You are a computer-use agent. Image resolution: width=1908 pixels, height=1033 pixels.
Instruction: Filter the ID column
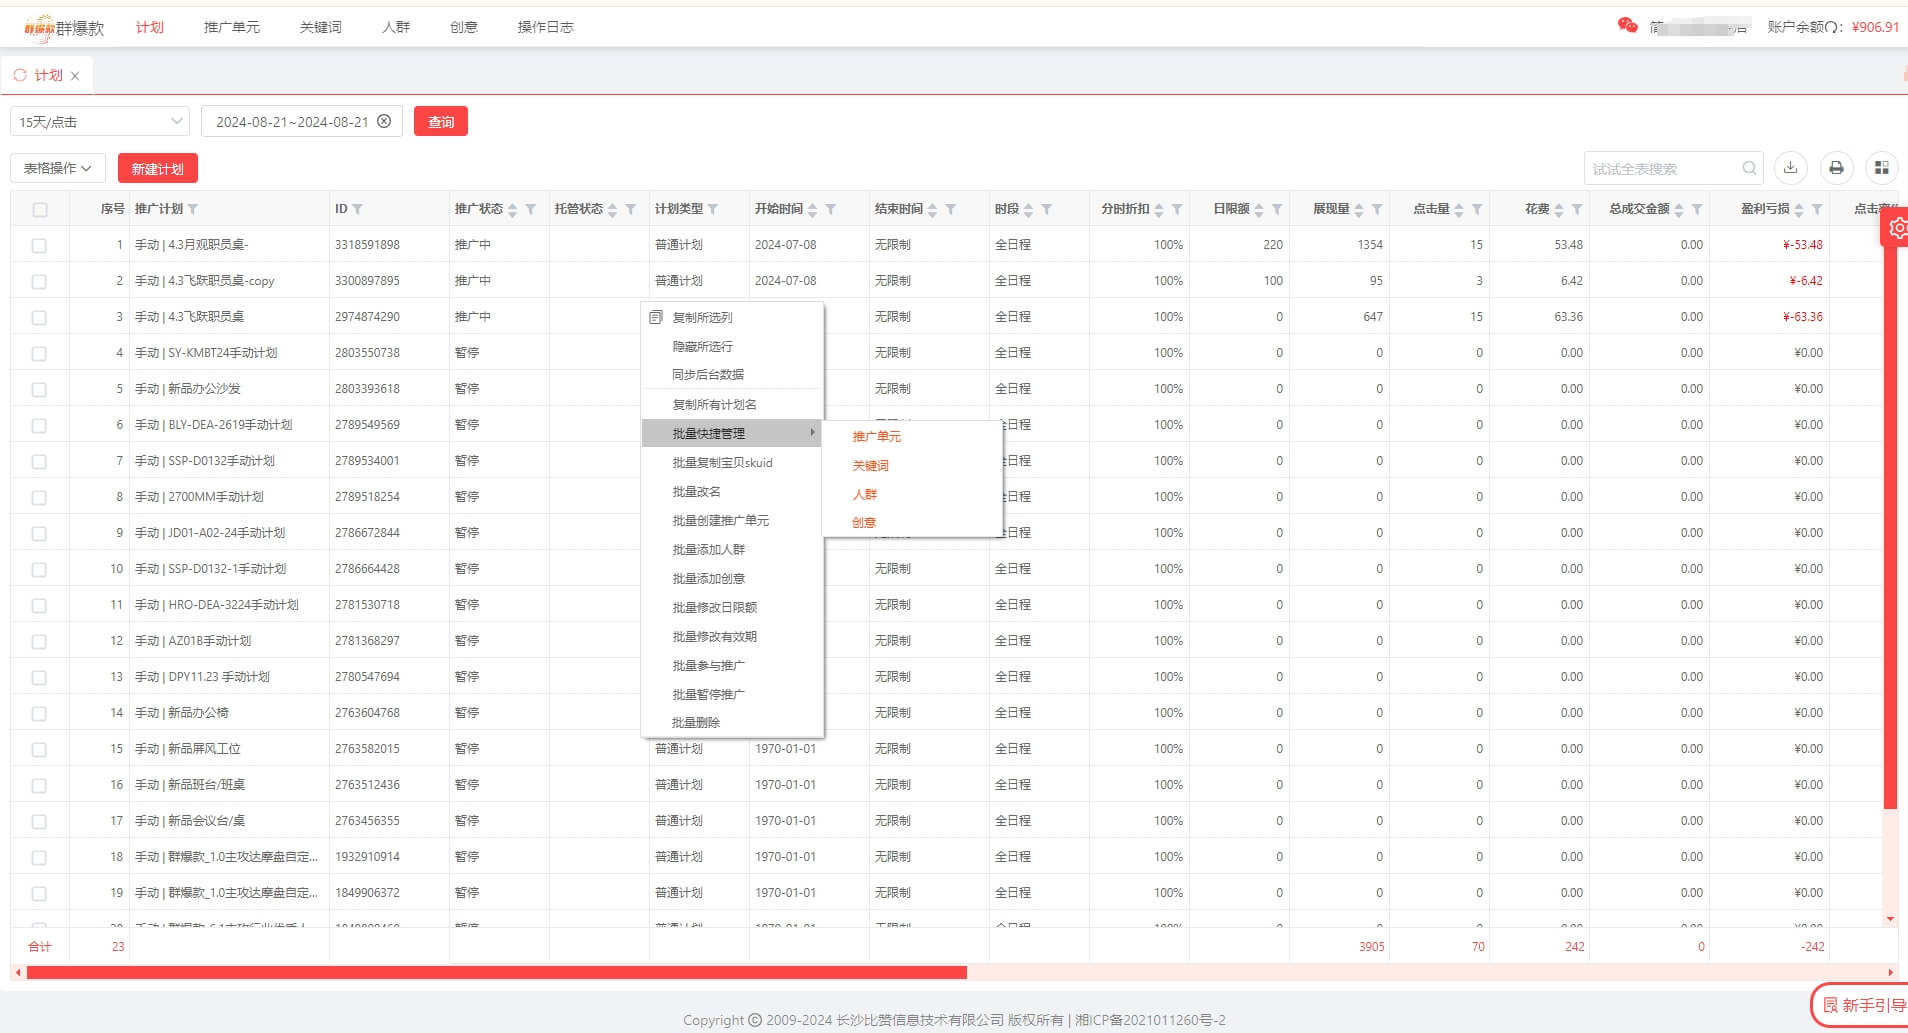(357, 209)
